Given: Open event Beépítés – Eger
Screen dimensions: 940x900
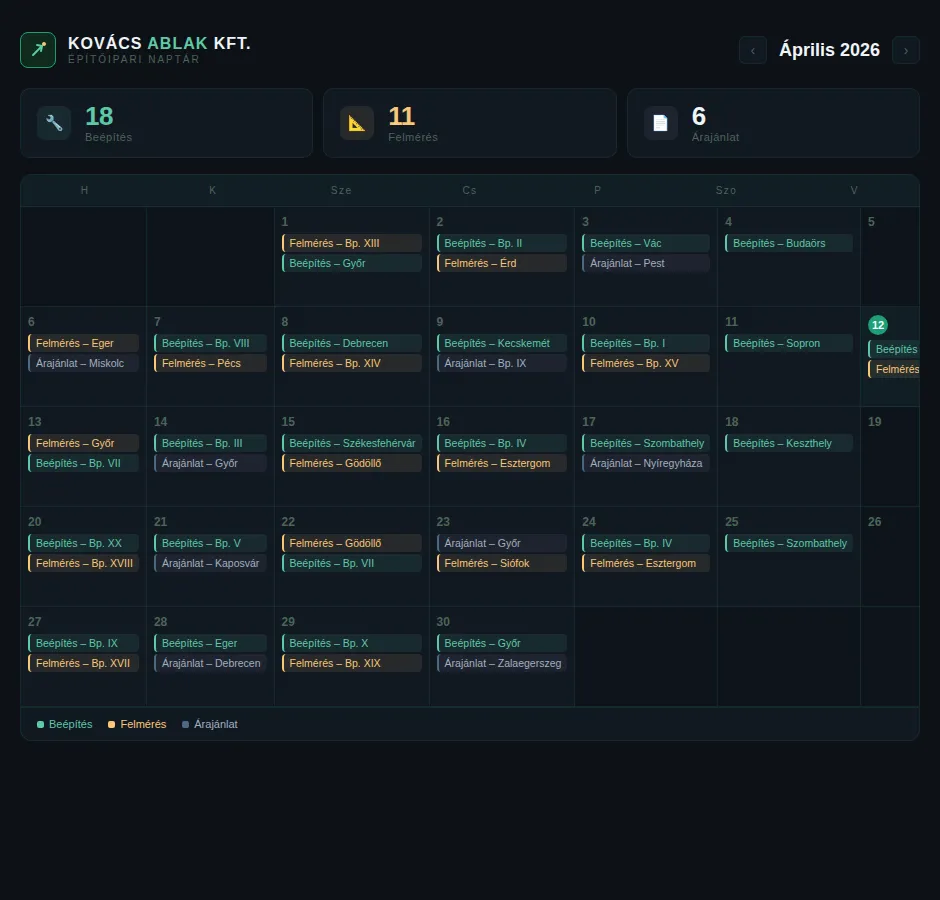Looking at the screenshot, I should (210, 643).
